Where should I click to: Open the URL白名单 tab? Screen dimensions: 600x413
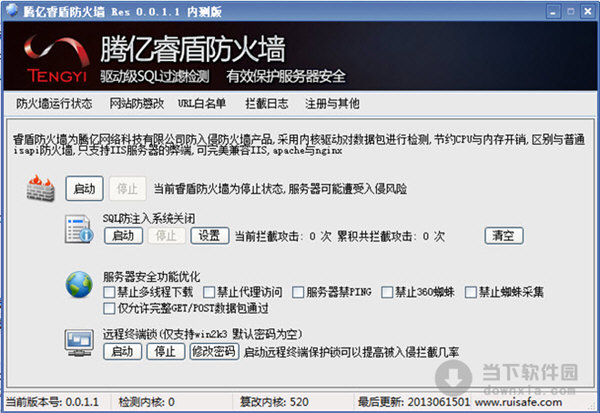click(202, 103)
